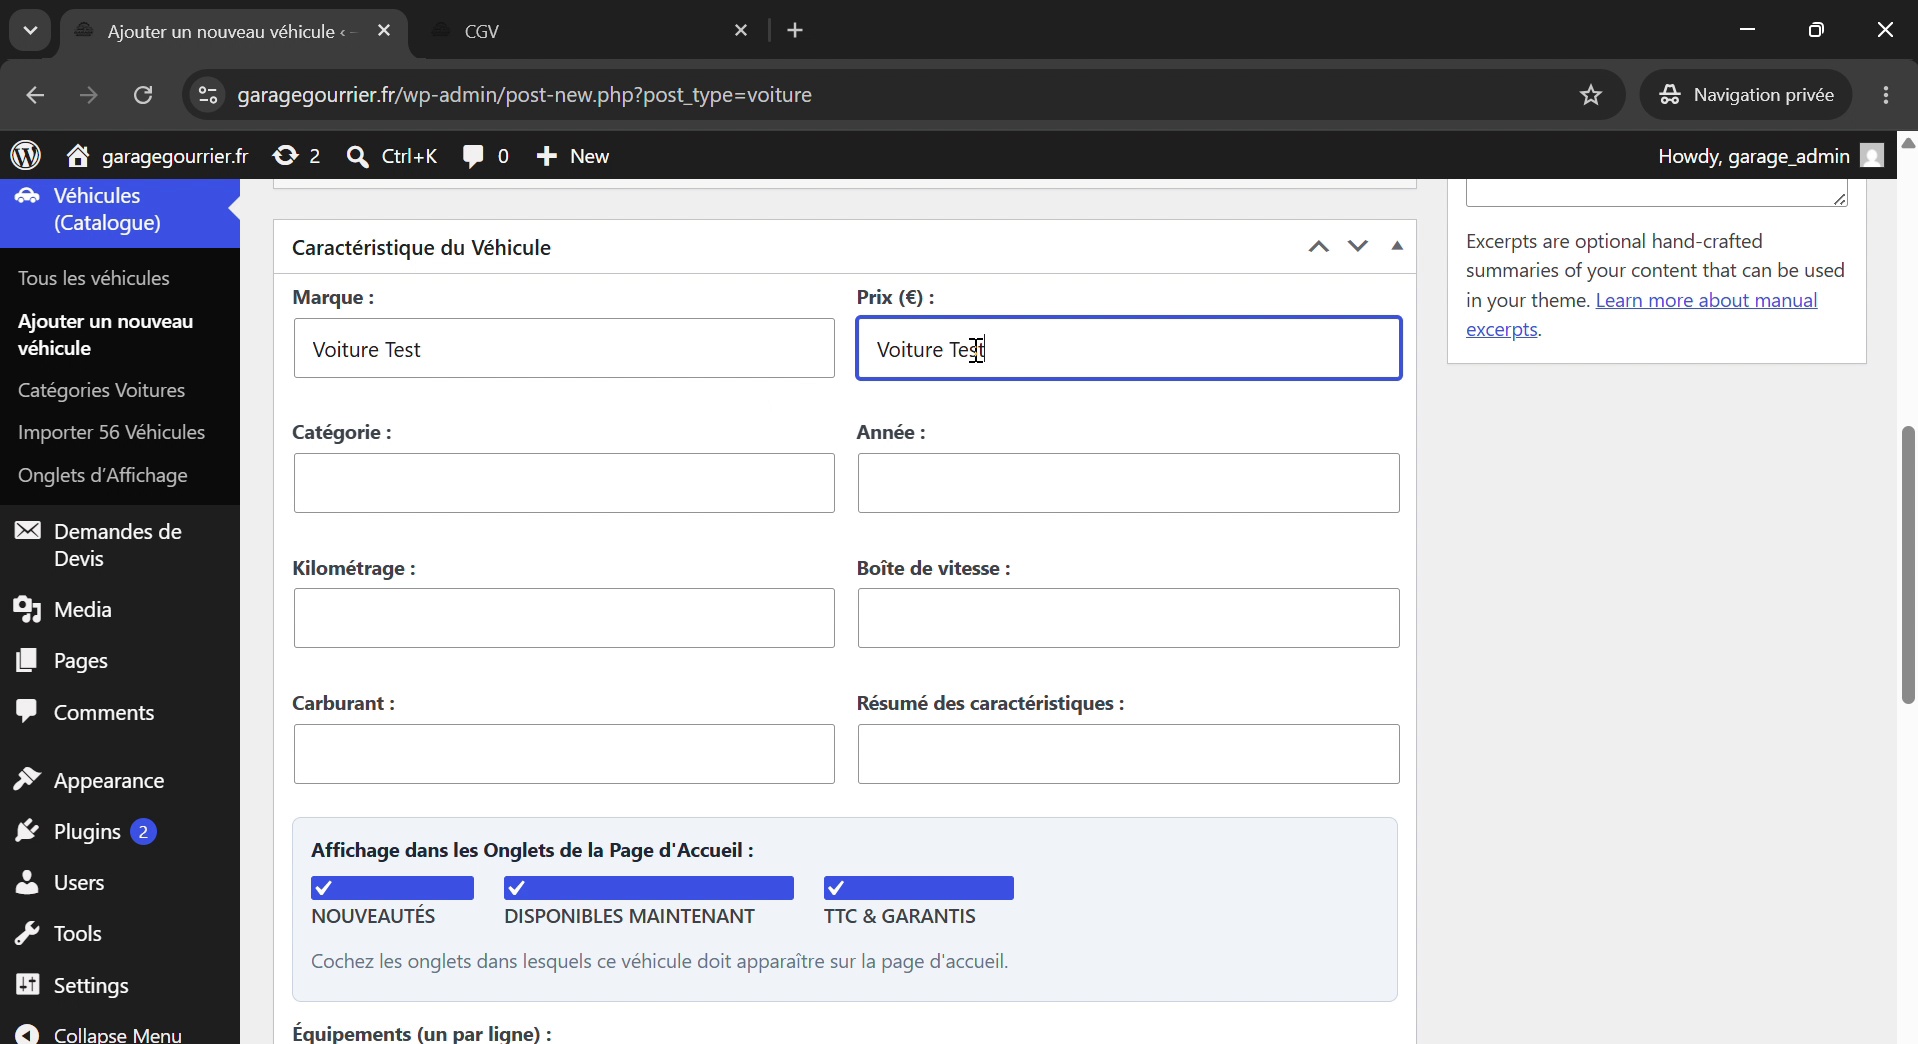View site information icon in address bar

tap(207, 95)
